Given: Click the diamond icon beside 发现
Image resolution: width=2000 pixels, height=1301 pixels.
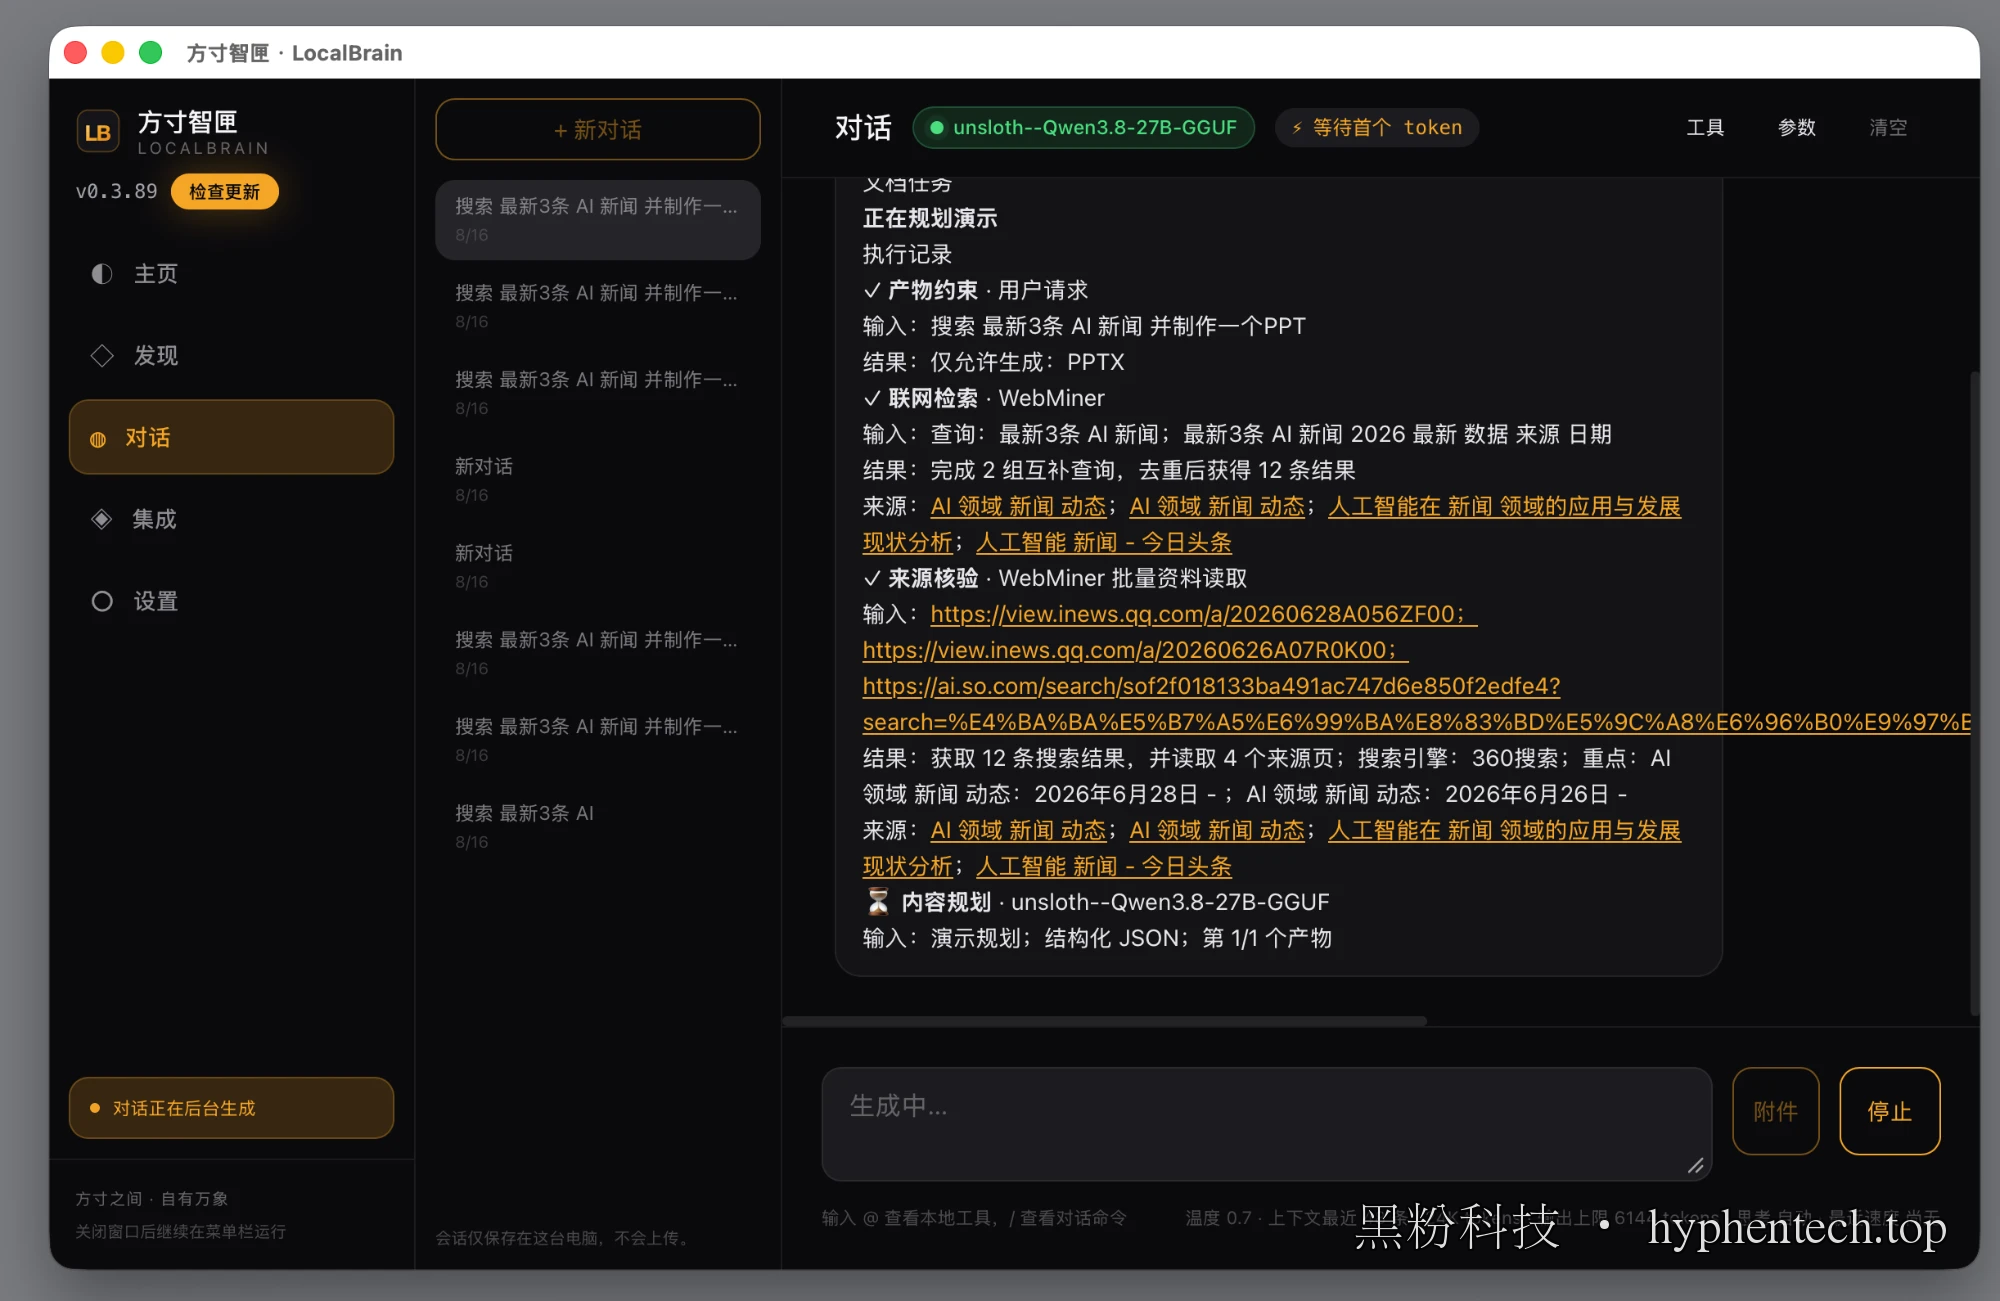Looking at the screenshot, I should point(102,356).
